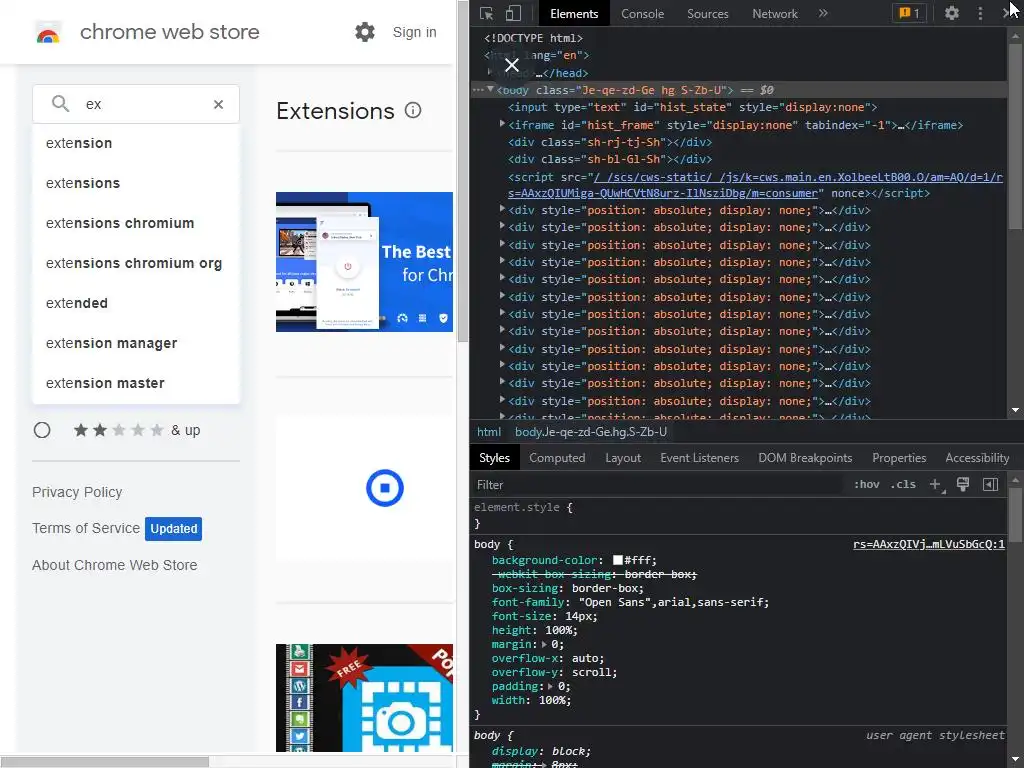Switch to the Sources tab
The width and height of the screenshot is (1024, 768).
point(707,14)
